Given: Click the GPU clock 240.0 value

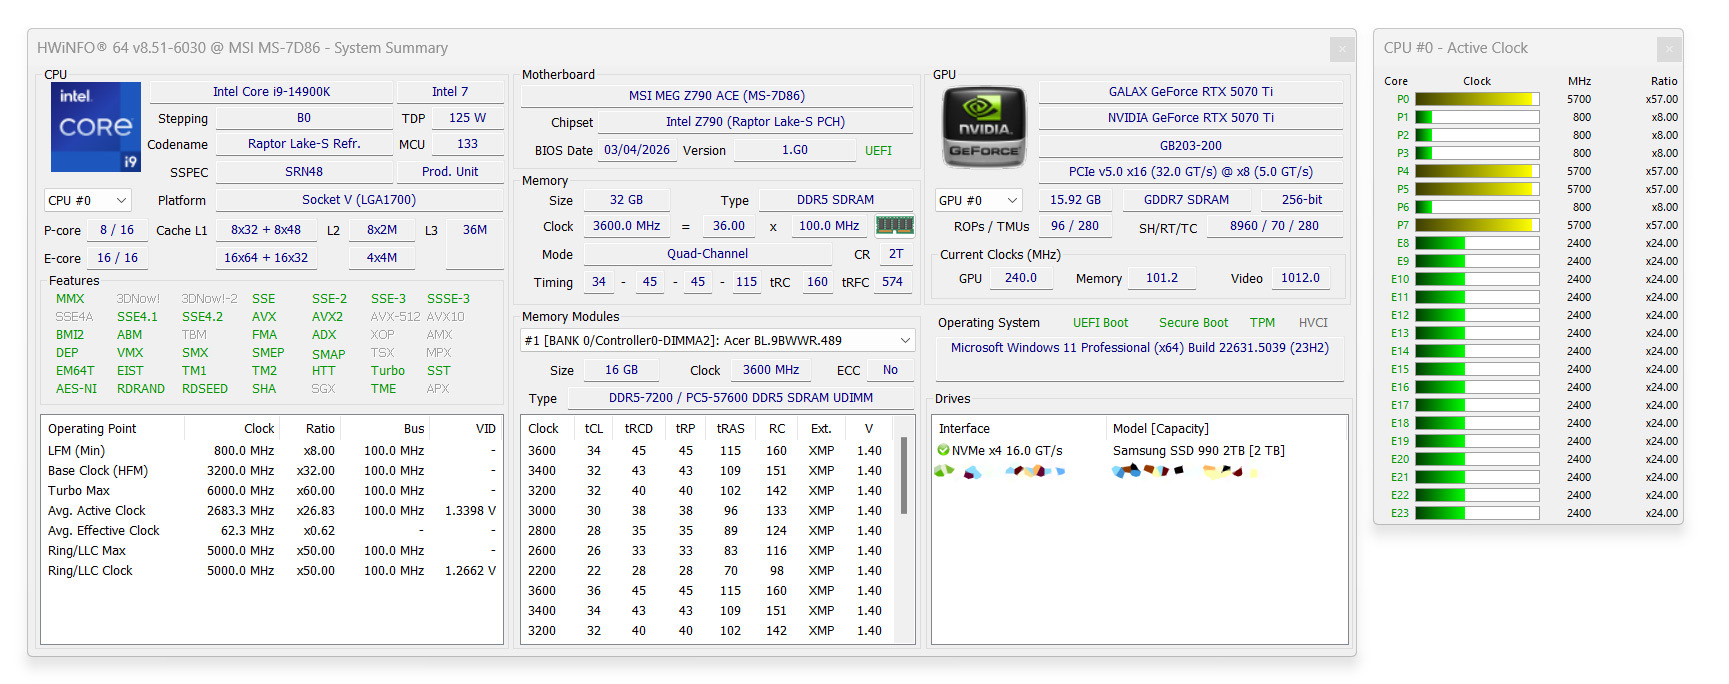Looking at the screenshot, I should click(1020, 278).
